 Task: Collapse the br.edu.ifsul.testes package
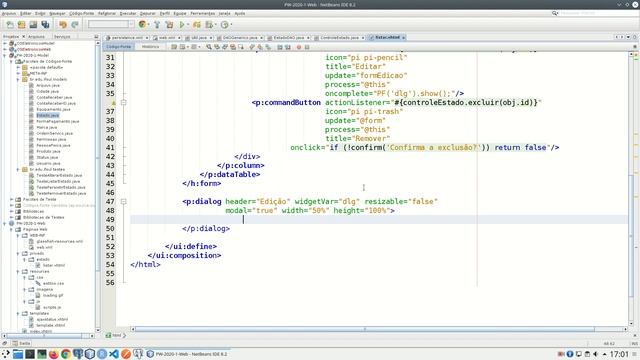[18, 169]
